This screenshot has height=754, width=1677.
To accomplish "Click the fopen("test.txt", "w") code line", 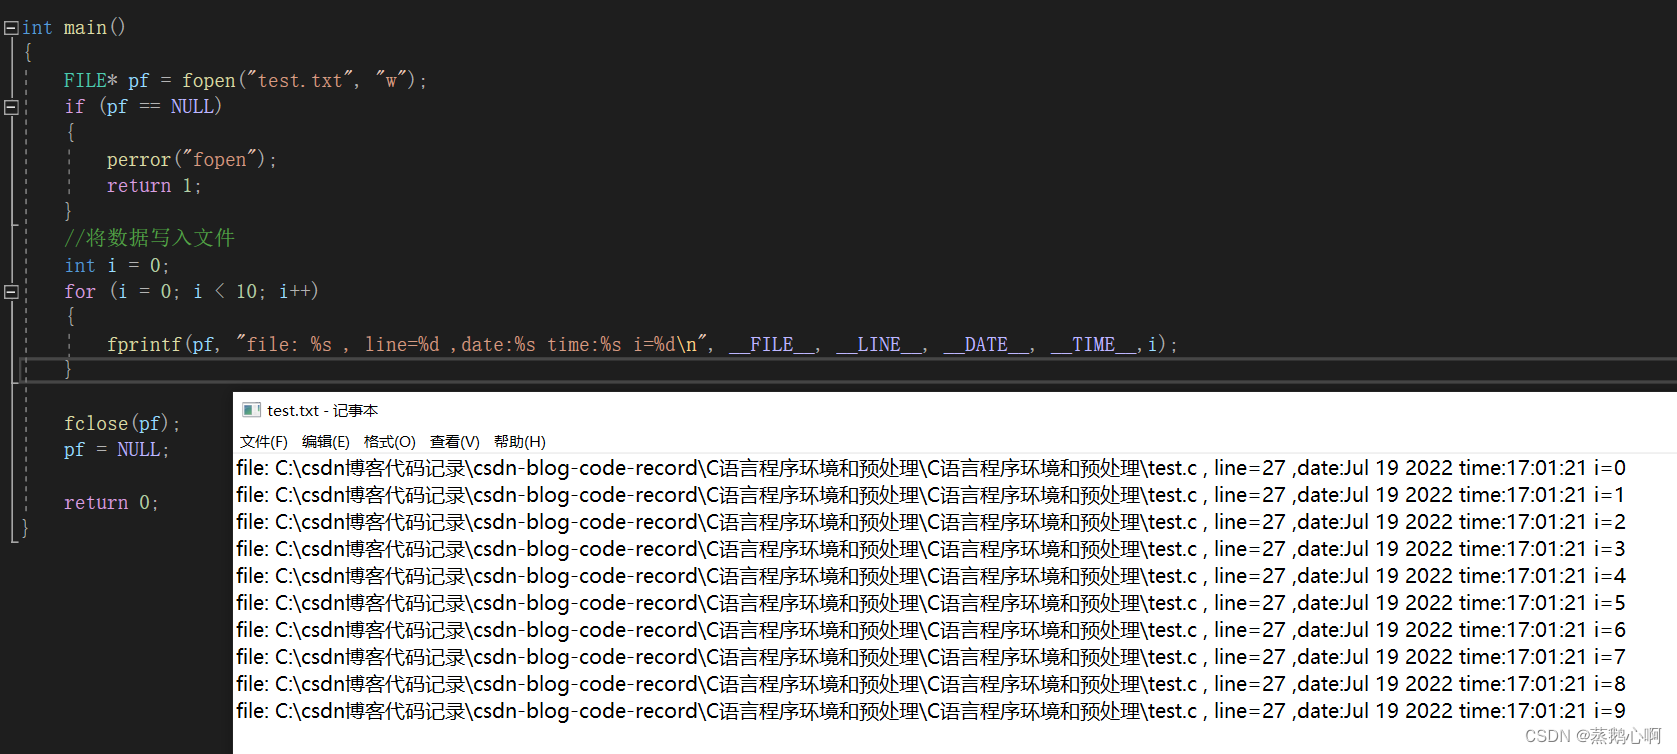I will click(x=245, y=80).
